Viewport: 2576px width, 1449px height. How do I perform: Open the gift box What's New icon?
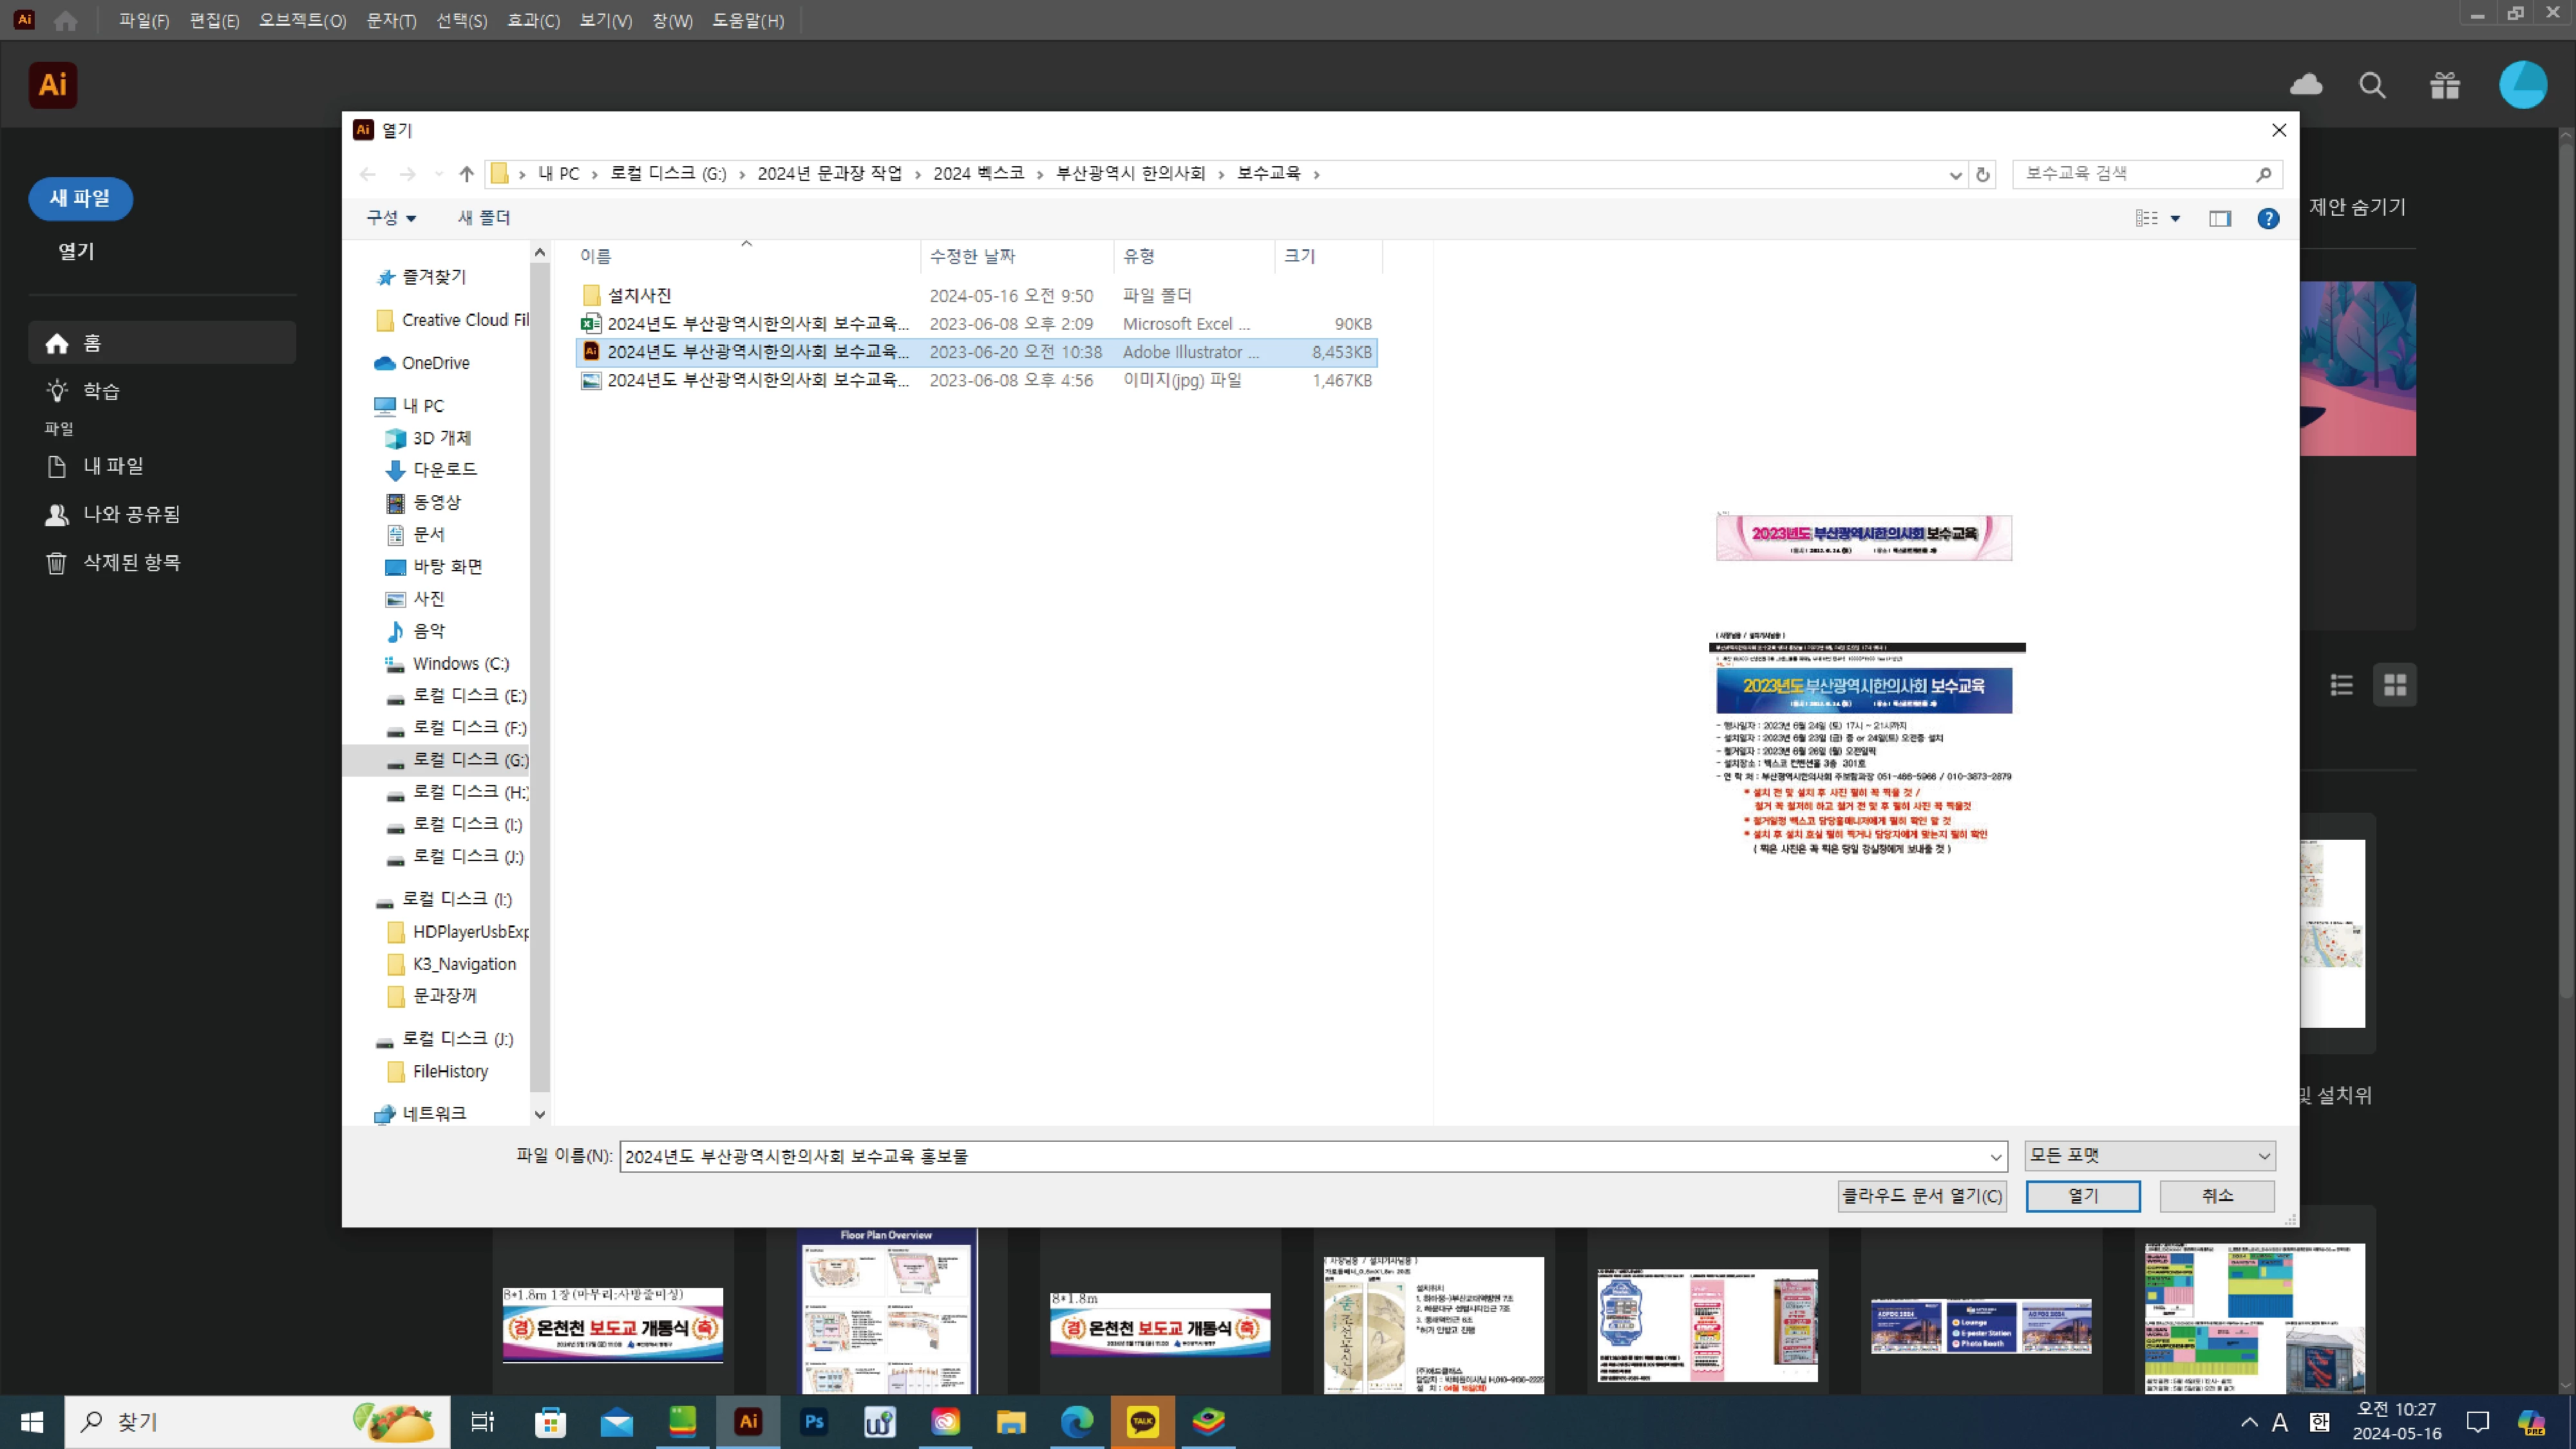2445,85
